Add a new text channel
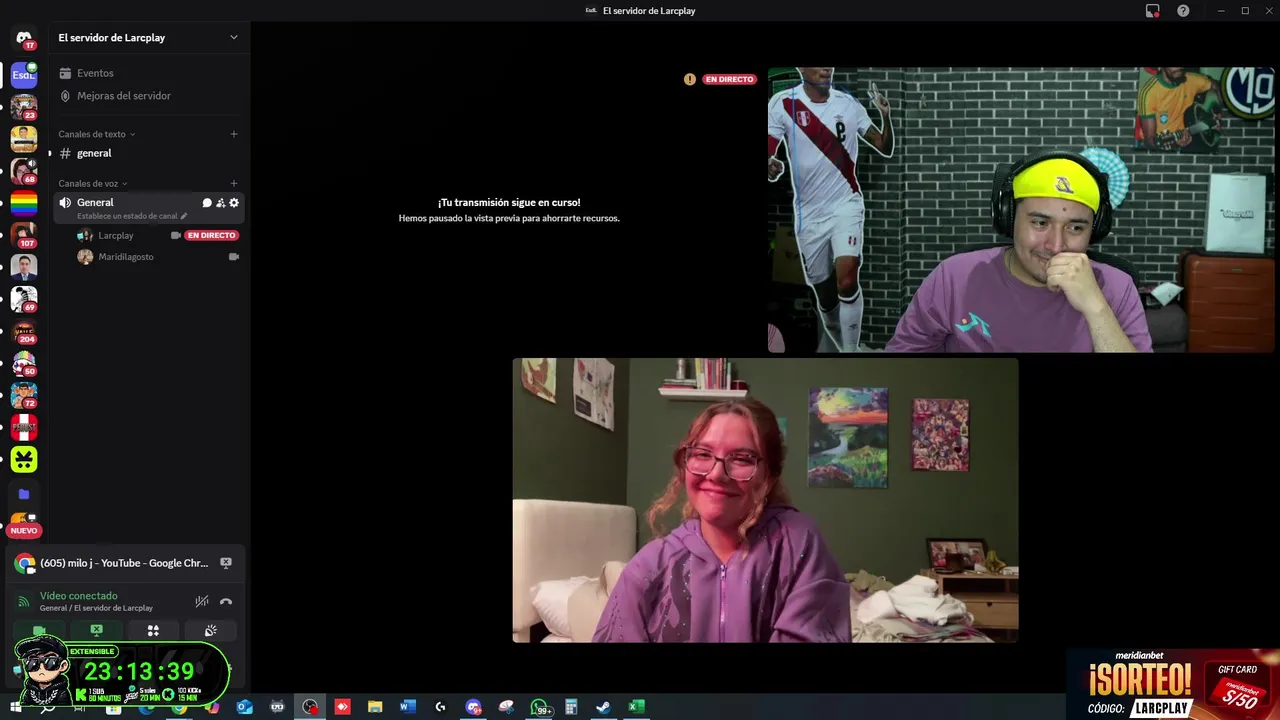 coord(234,134)
